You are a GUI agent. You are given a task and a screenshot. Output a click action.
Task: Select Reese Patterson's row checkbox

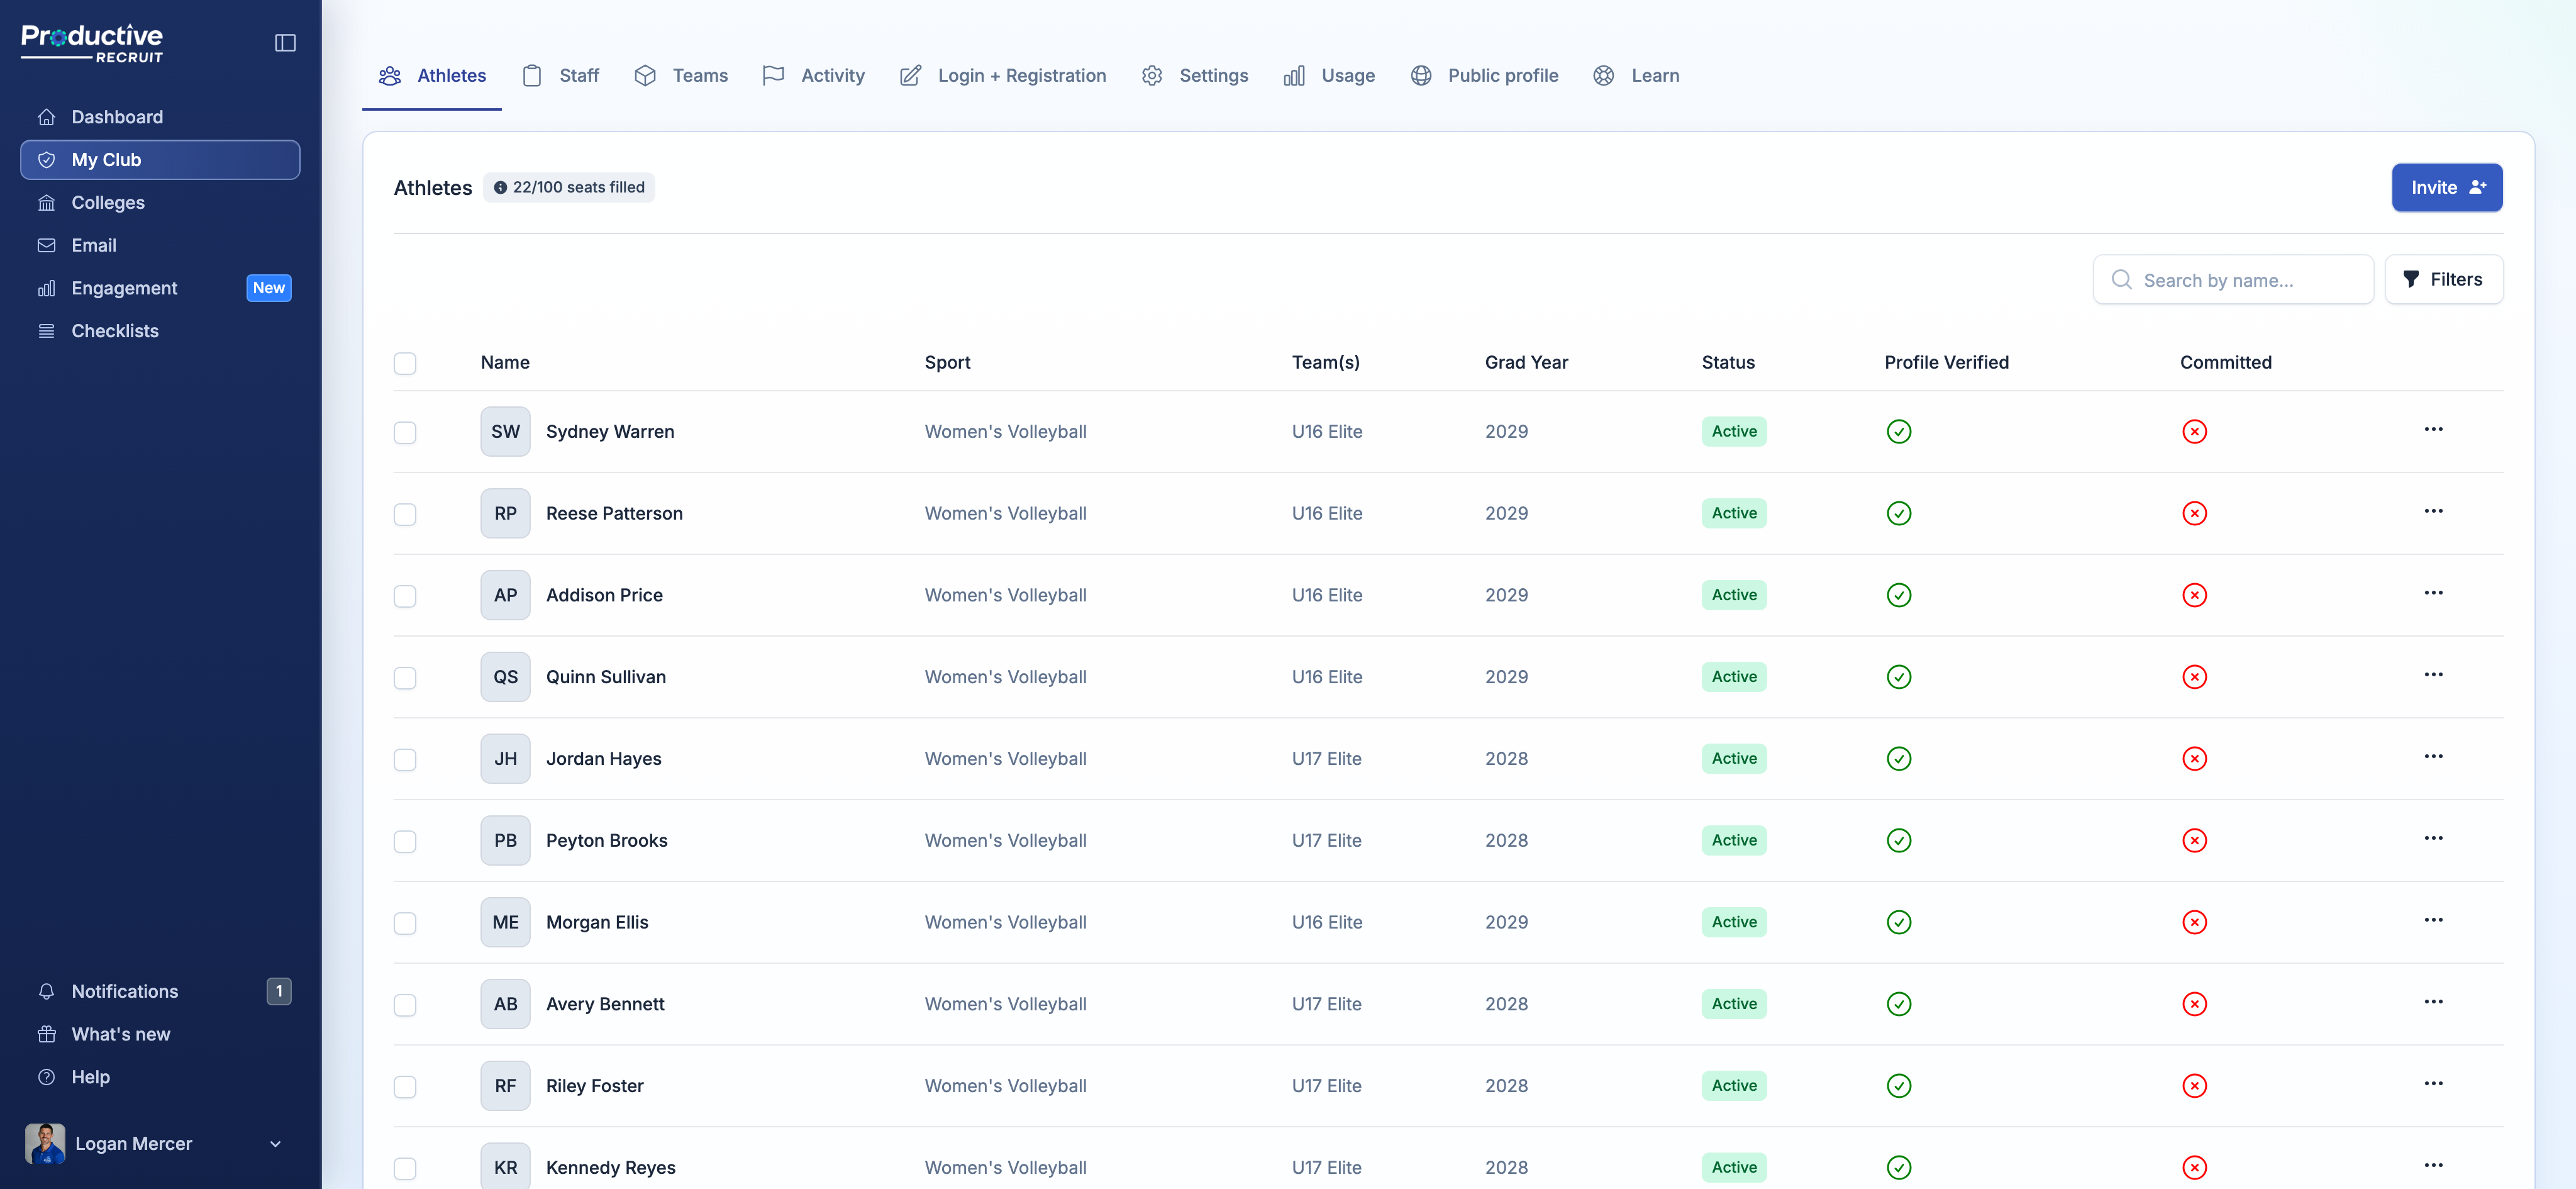pos(405,514)
